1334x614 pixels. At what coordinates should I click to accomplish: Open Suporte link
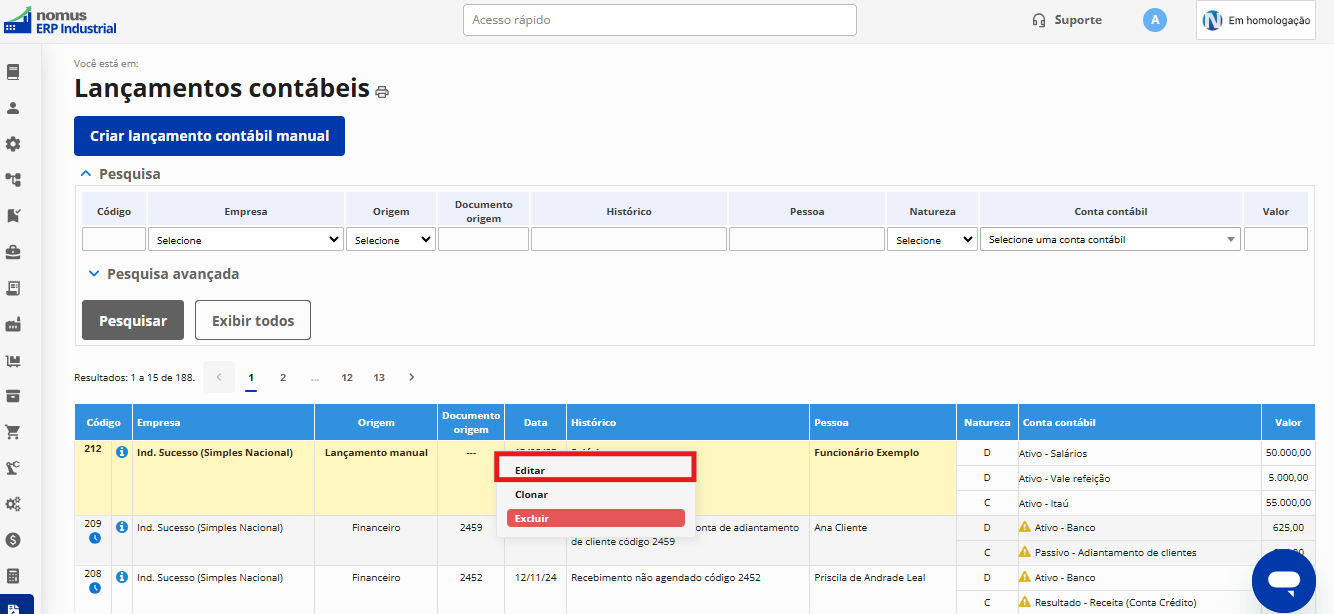pyautogui.click(x=1067, y=20)
